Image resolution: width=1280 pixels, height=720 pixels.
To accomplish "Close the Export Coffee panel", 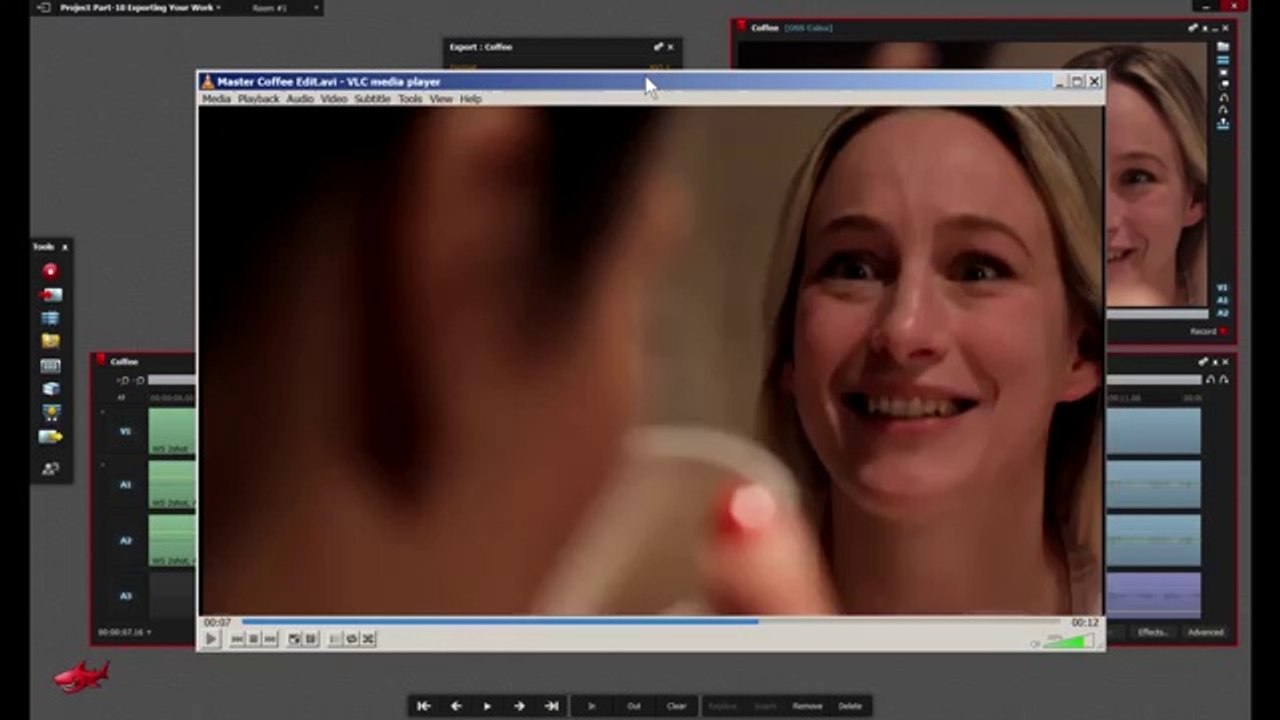I will (x=671, y=47).
